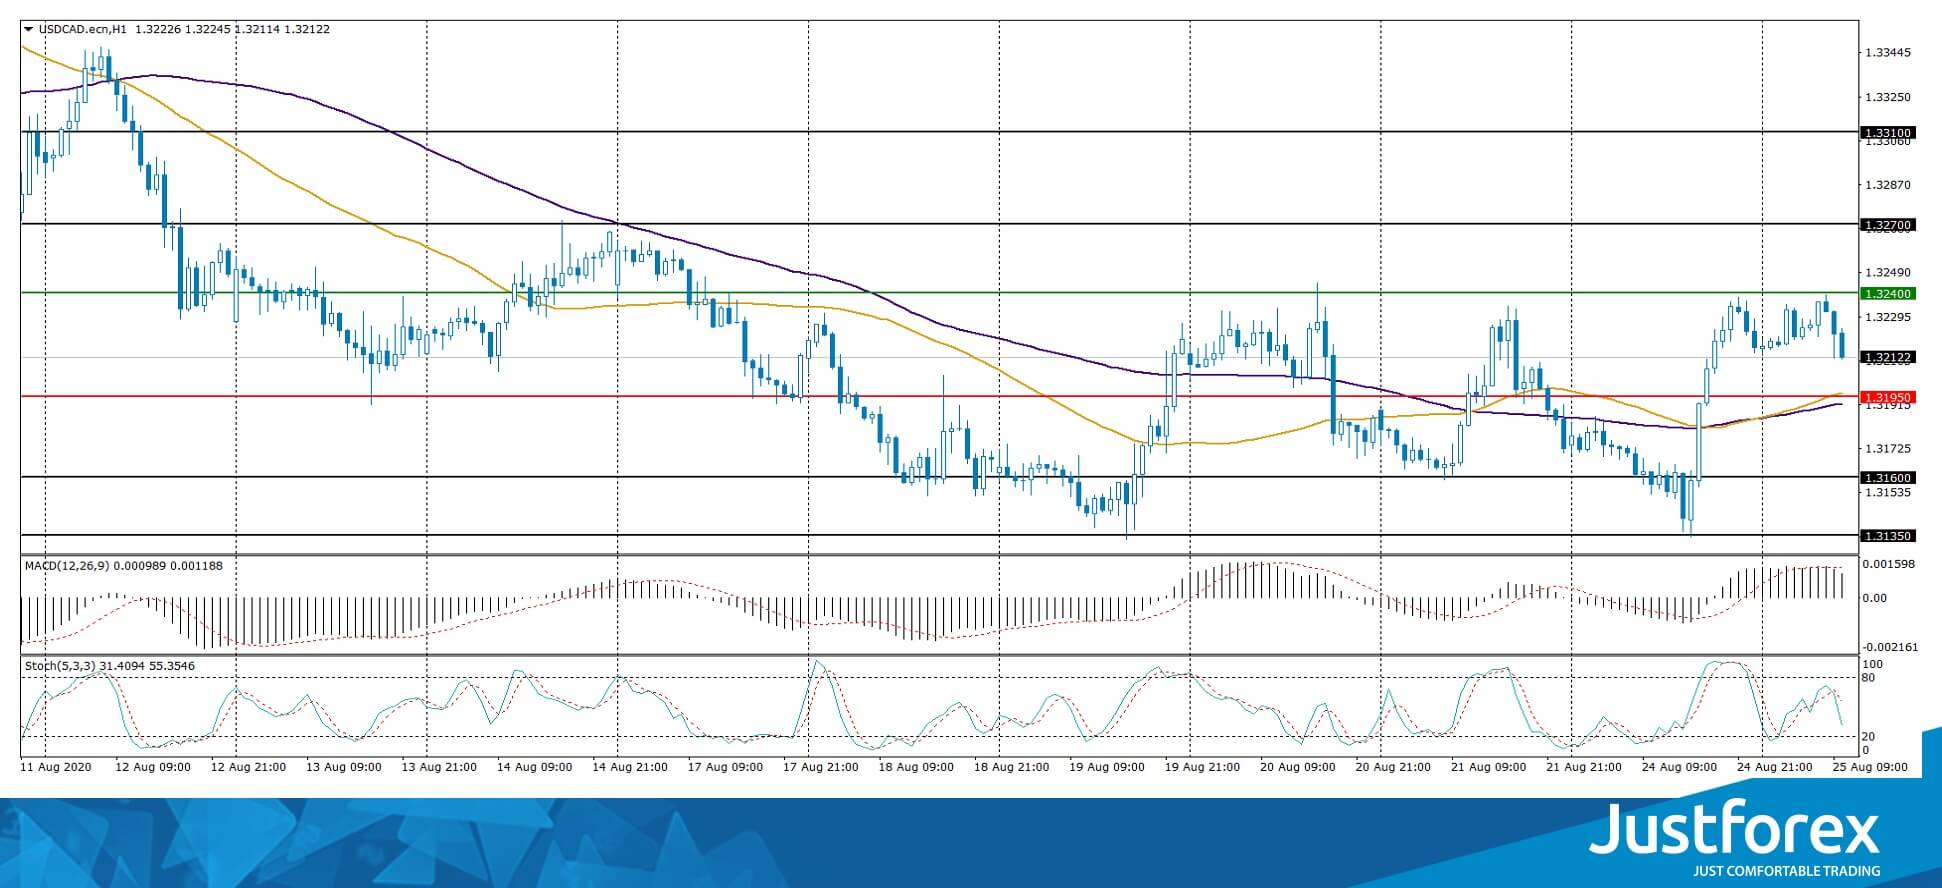Click the 1.31600 support level price tag
Viewport: 1942px width, 888px height.
click(1888, 478)
